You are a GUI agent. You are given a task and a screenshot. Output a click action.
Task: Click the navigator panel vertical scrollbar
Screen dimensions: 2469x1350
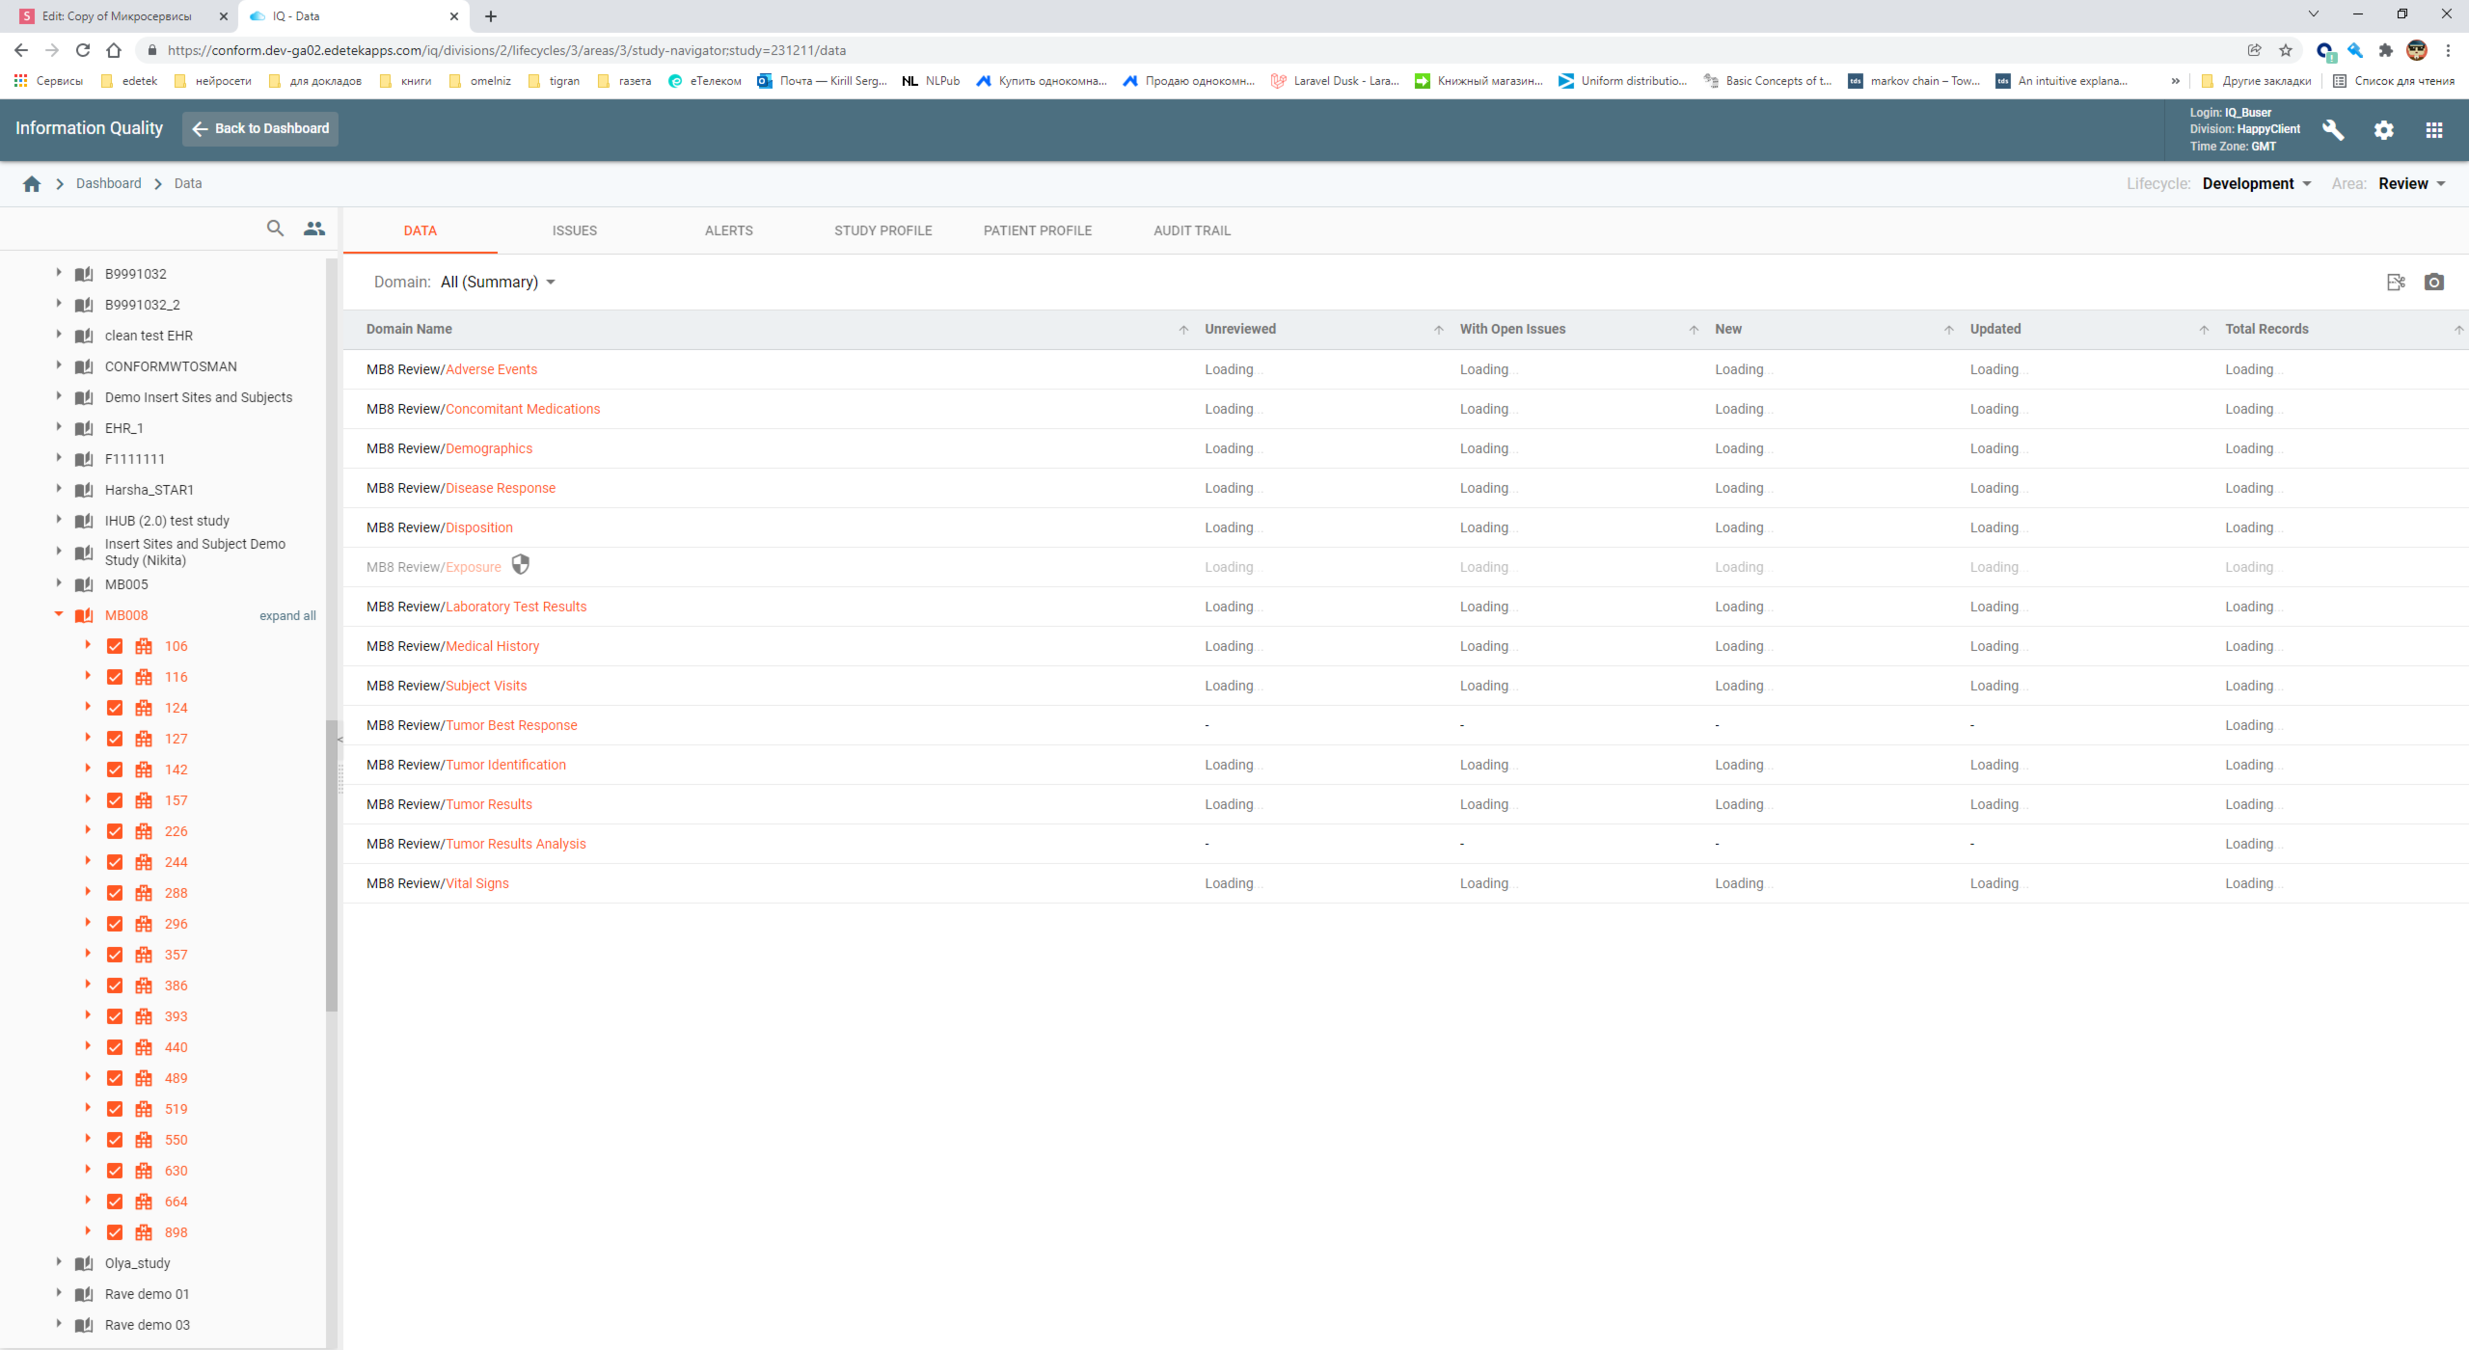[332, 866]
